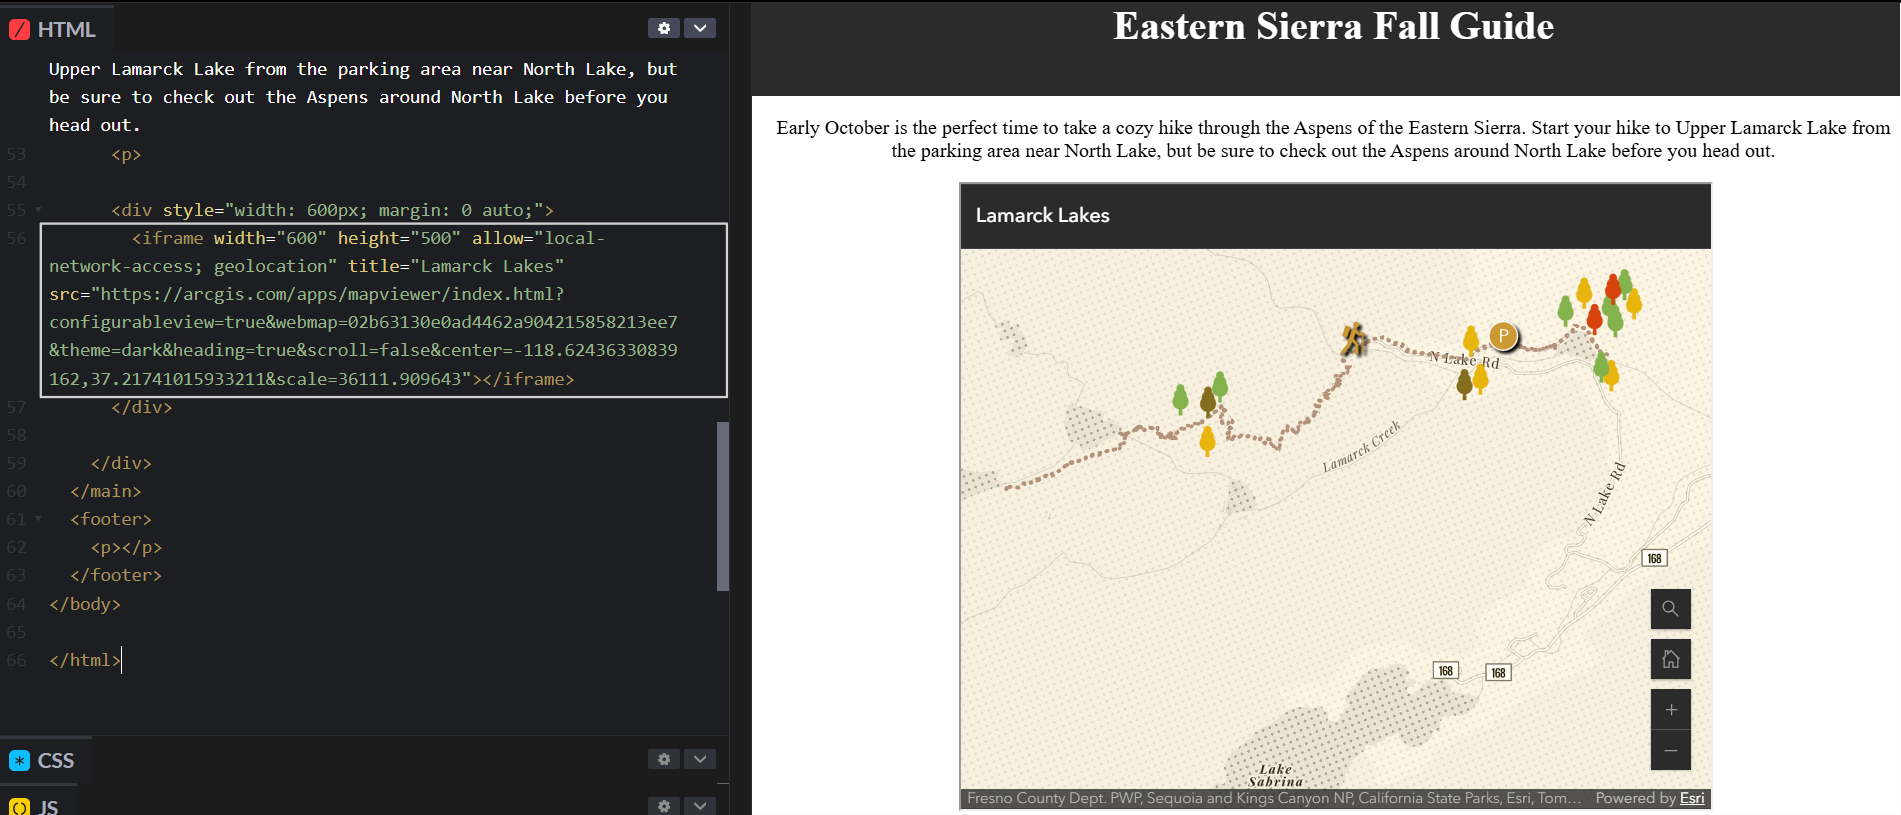Screen dimensions: 1901x815
Task: Expand the JS editor dropdown chevron
Action: (x=700, y=806)
